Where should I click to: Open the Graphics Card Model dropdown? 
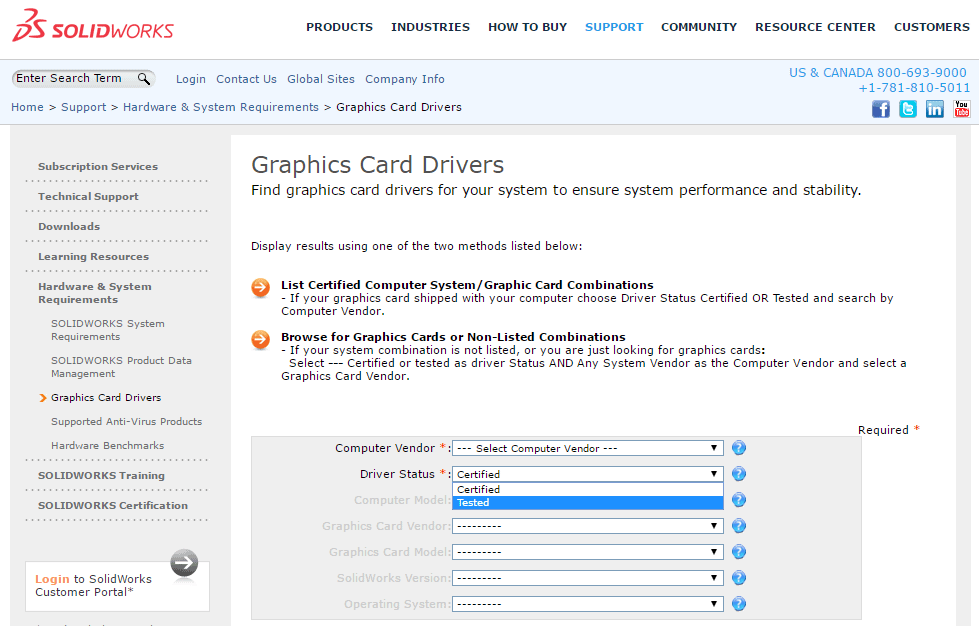point(588,552)
